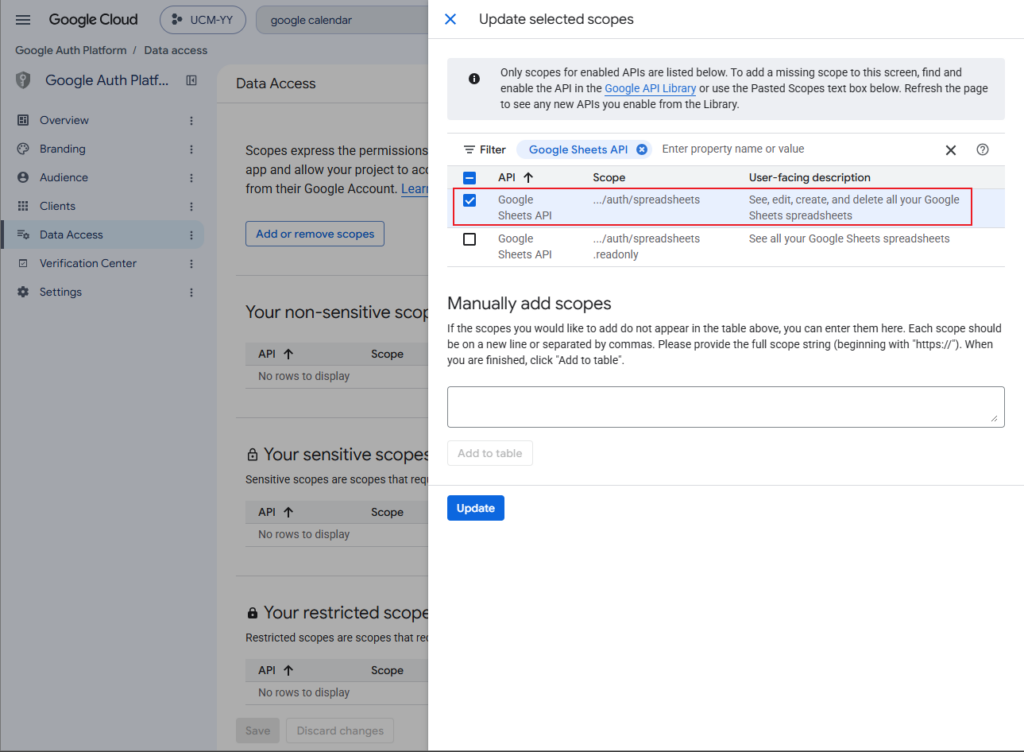This screenshot has height=752, width=1024.
Task: Focus the manually add scopes text area
Action: [726, 407]
